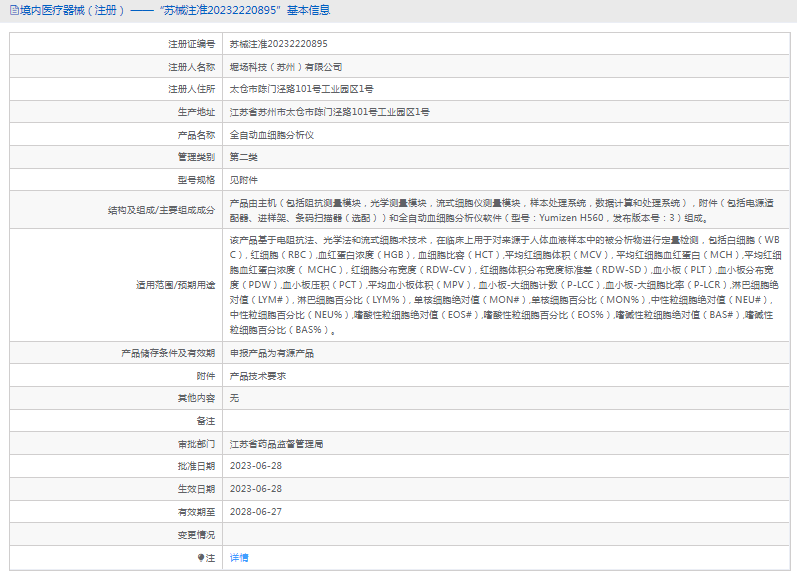The height and width of the screenshot is (576, 797).
Task: Click the 其他内容 value 无
Action: click(x=234, y=398)
